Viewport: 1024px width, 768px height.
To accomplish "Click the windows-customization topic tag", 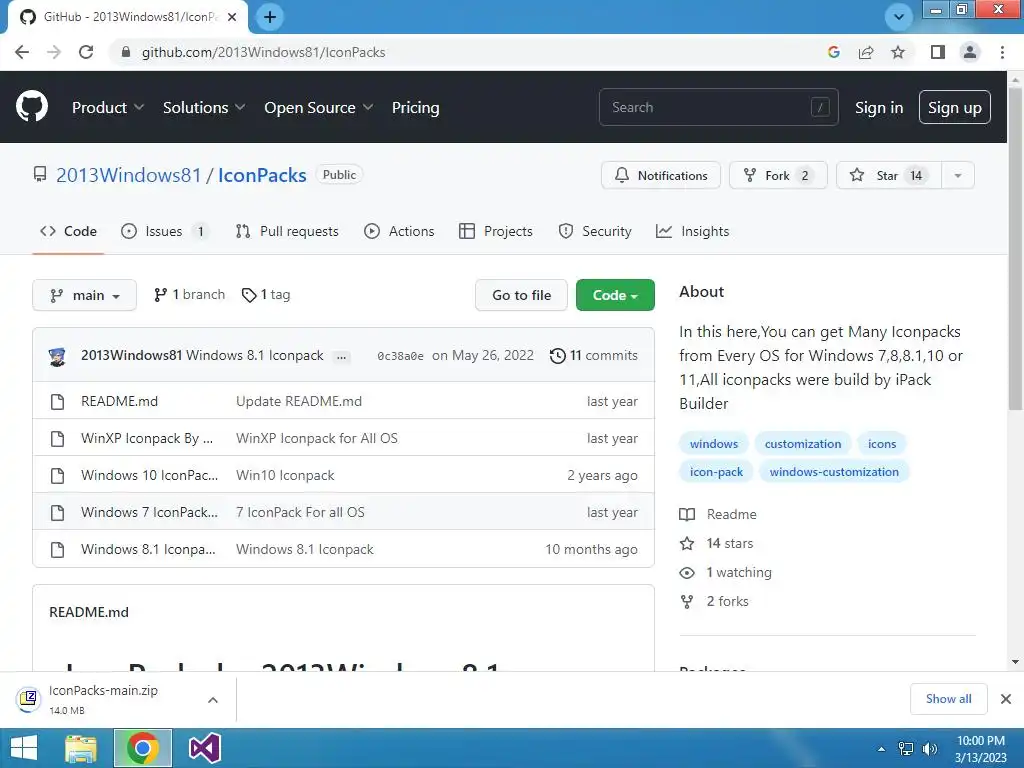I will pyautogui.click(x=834, y=472).
